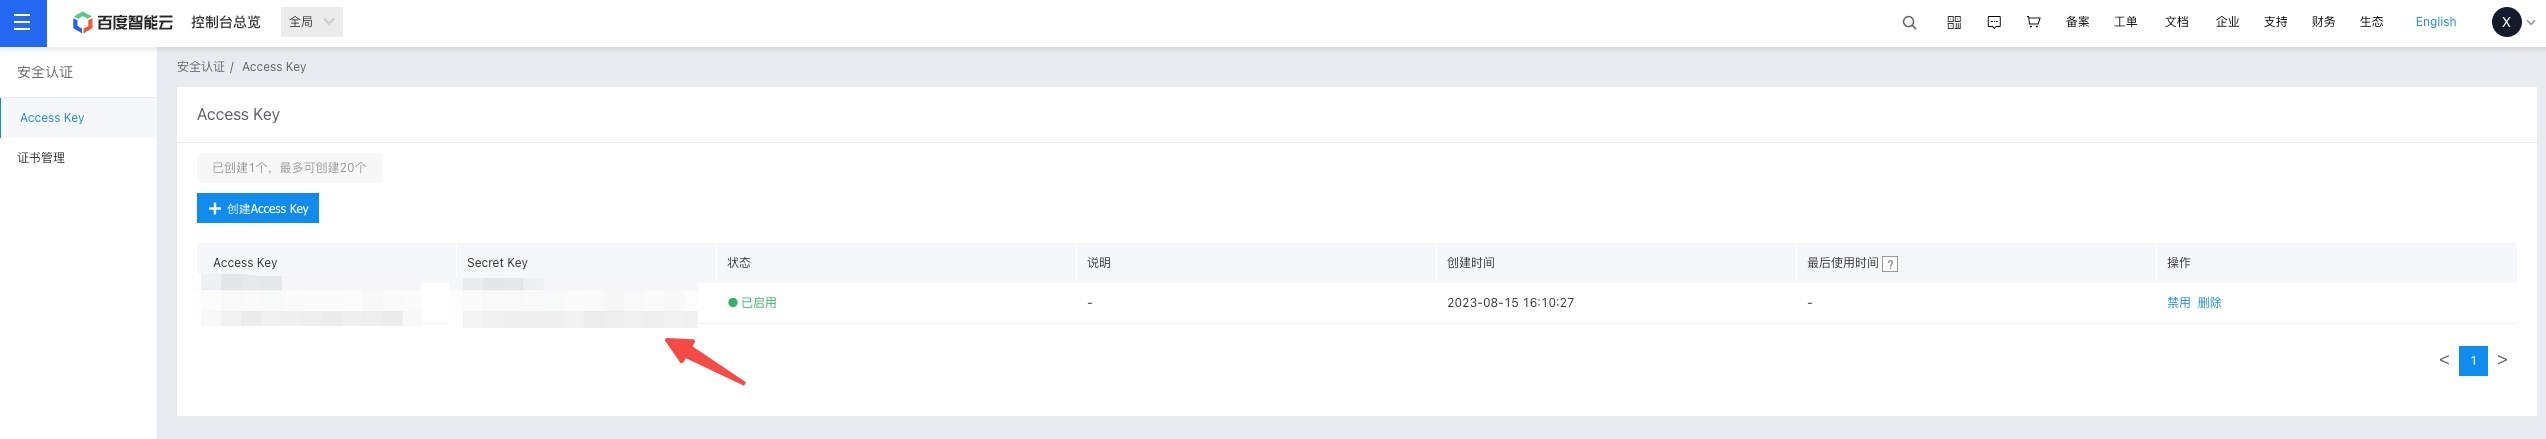The image size is (2546, 439).
Task: Open the search magnifier icon
Action: (x=1909, y=22)
